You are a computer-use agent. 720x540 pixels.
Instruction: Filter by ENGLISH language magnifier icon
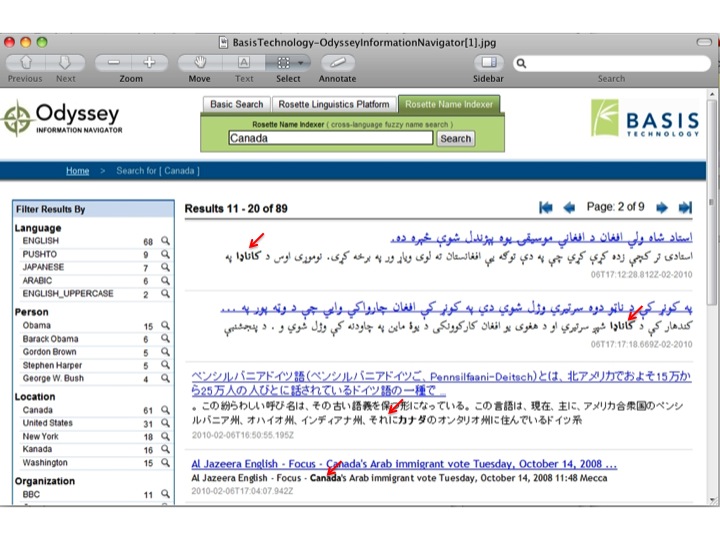[x=165, y=241]
